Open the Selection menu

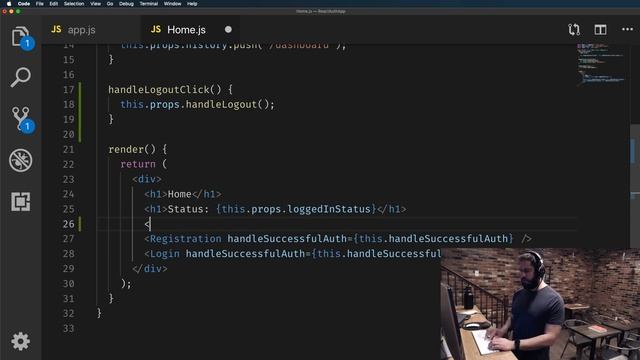coord(74,4)
